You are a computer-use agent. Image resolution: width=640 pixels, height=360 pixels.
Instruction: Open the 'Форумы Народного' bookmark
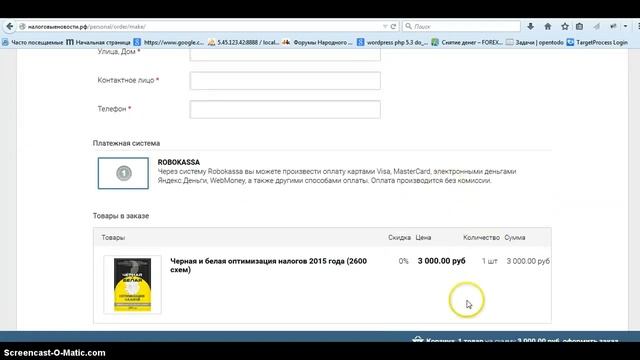coord(318,42)
